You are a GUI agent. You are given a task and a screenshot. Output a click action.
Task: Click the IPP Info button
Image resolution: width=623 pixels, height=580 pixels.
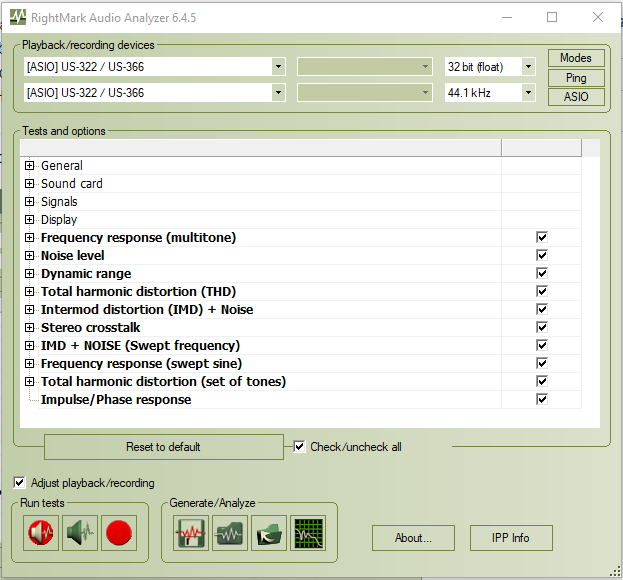tap(511, 538)
